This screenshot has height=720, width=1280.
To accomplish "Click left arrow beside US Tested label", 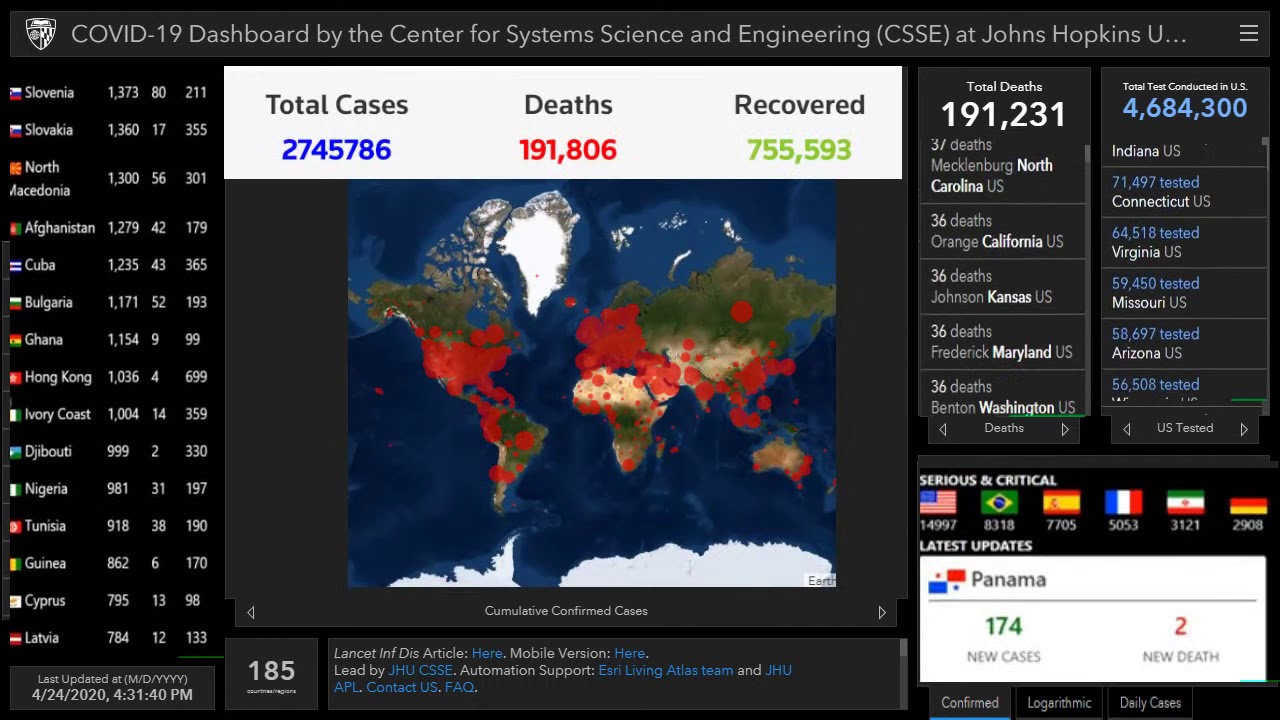I will [1127, 429].
